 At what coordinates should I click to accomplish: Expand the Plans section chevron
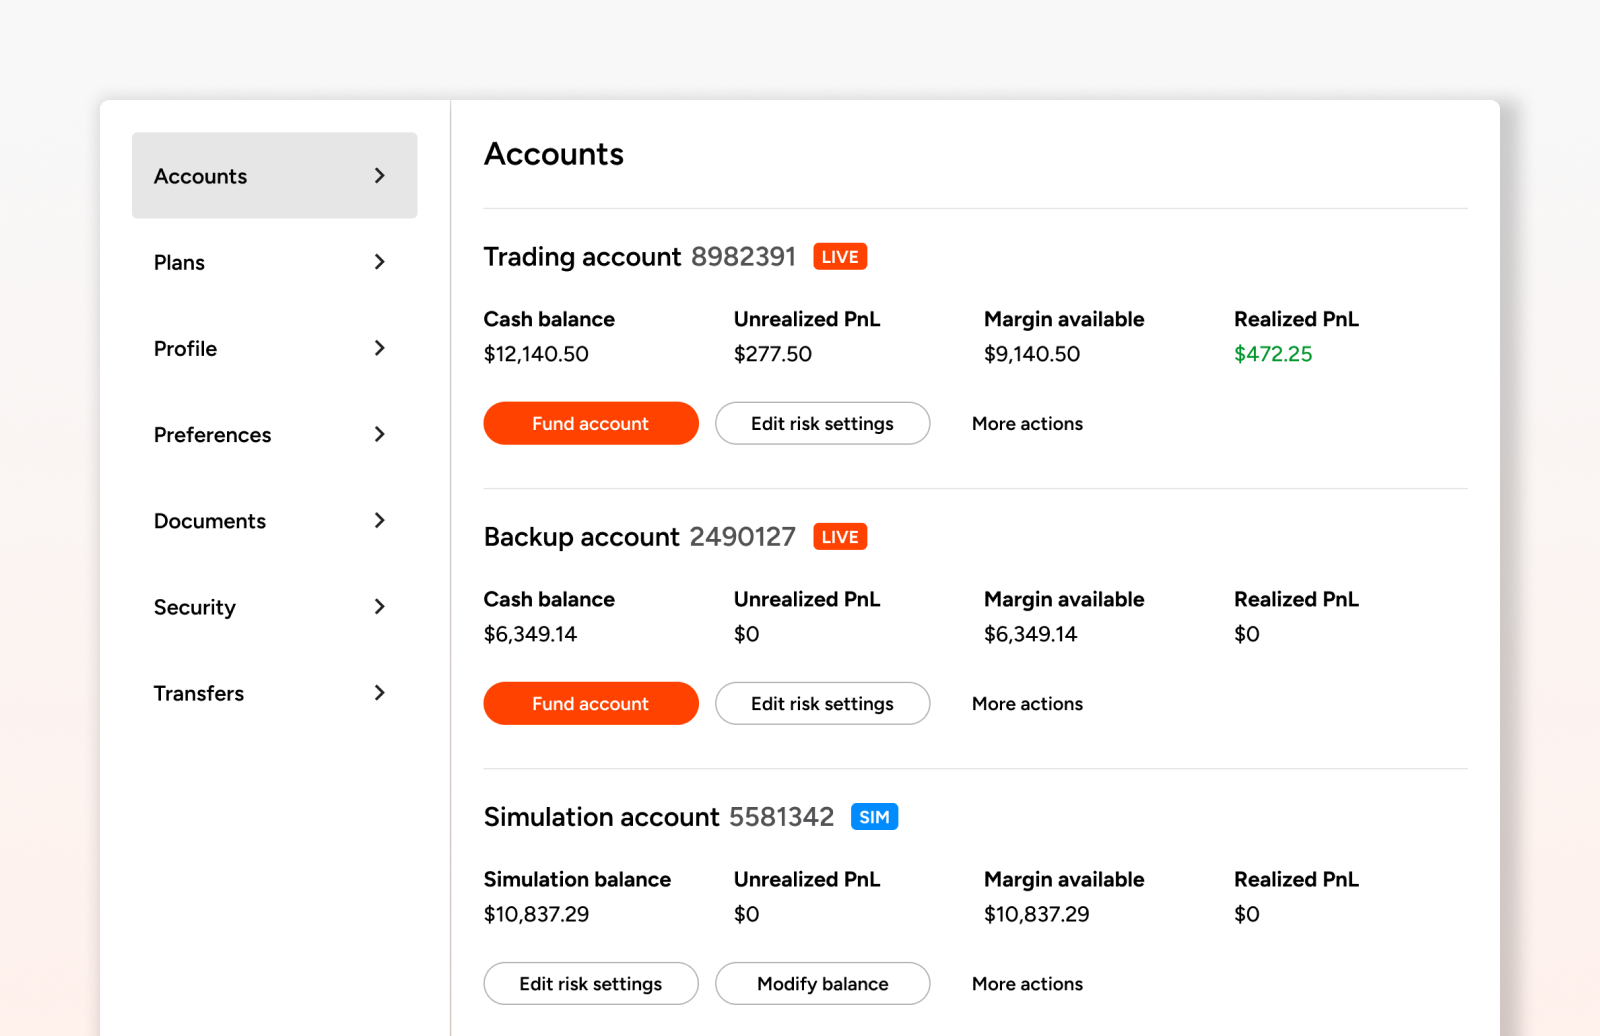coord(379,262)
